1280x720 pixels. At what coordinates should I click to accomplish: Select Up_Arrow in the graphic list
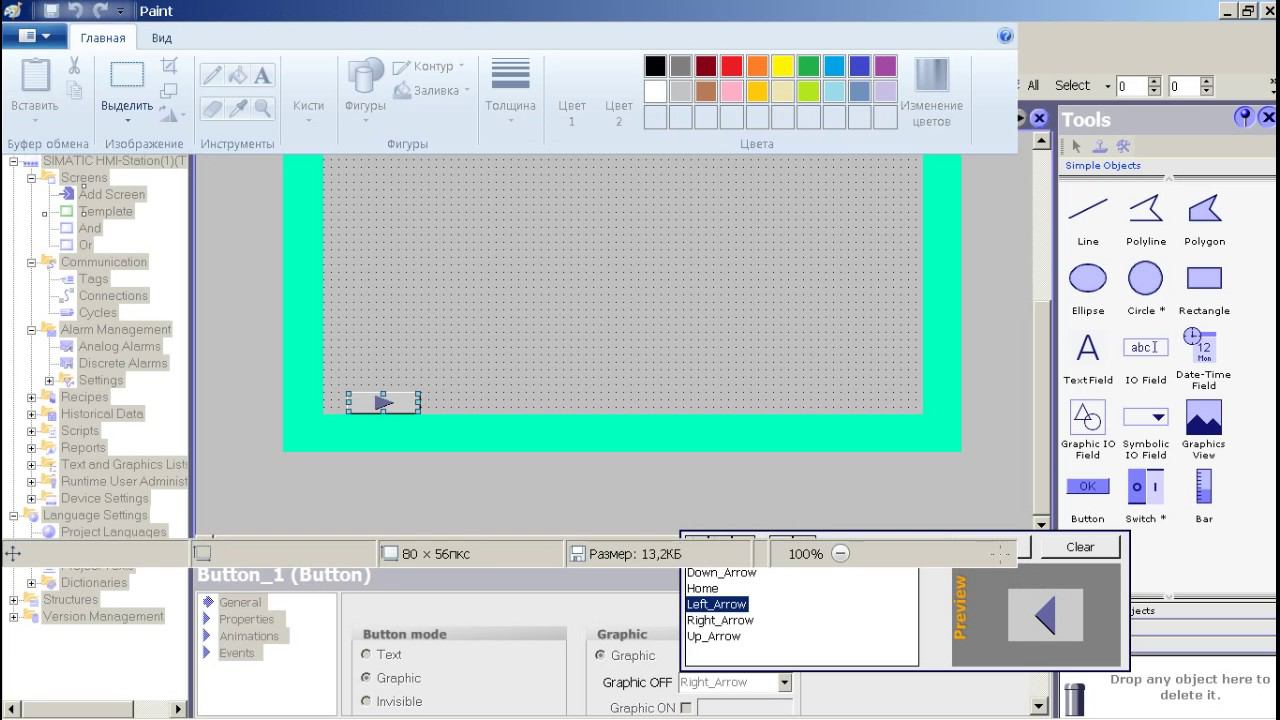point(714,636)
